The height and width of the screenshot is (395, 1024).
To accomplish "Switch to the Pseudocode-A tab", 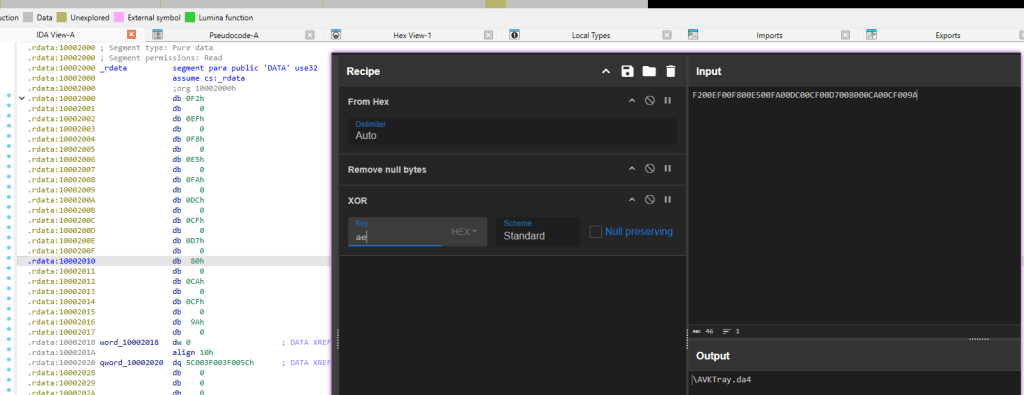I will pyautogui.click(x=234, y=35).
